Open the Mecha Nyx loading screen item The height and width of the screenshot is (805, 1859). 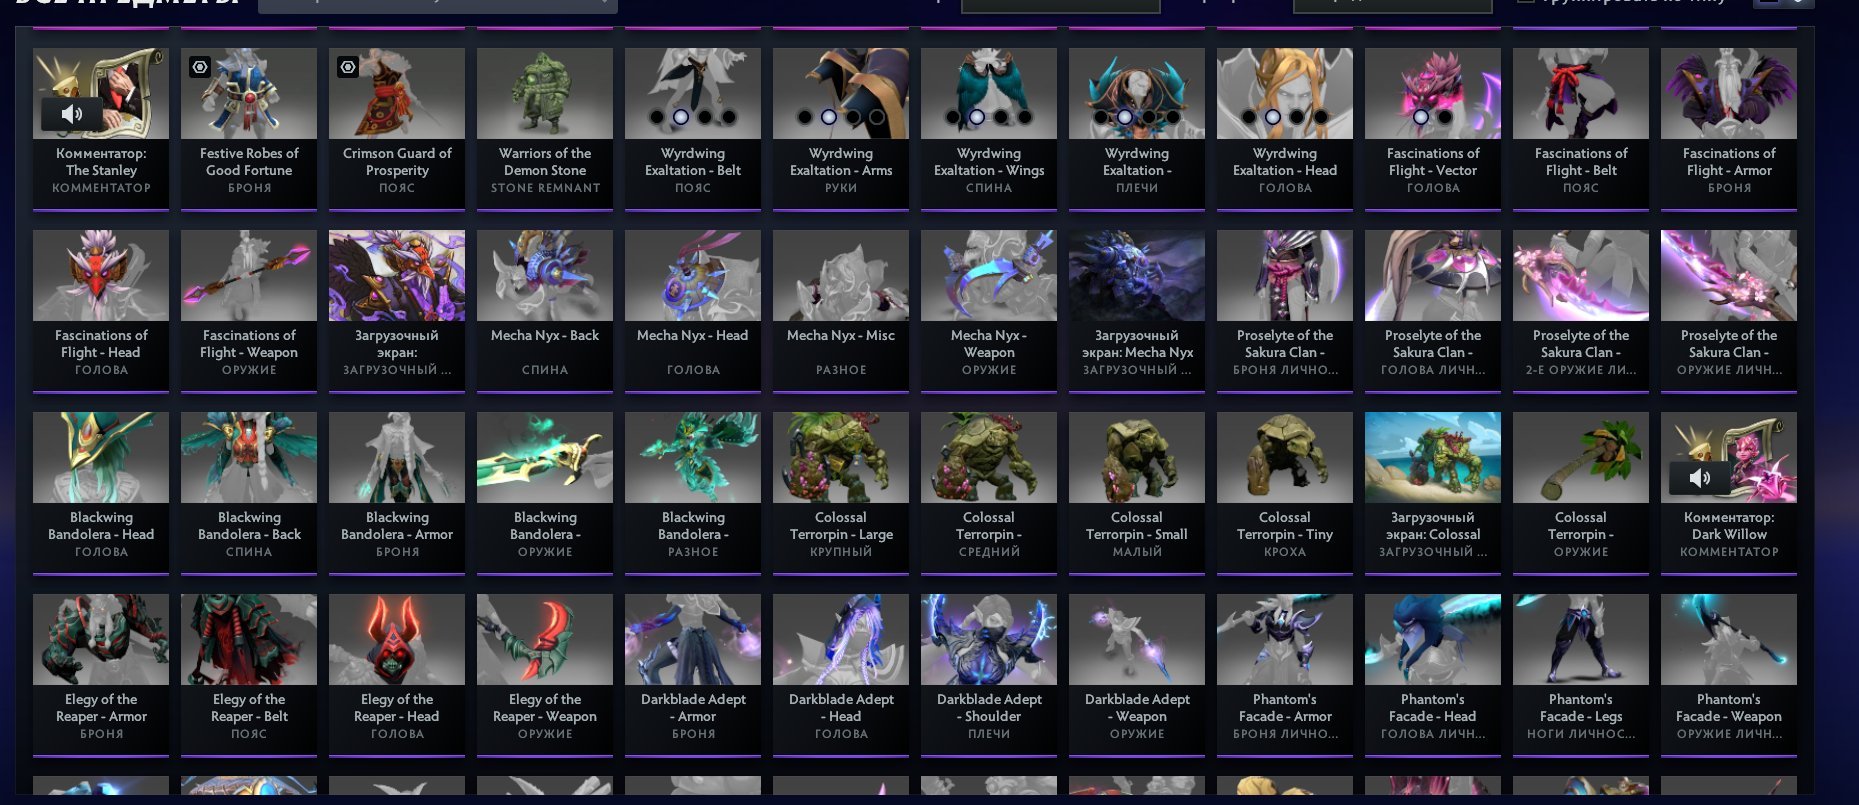tap(1137, 311)
